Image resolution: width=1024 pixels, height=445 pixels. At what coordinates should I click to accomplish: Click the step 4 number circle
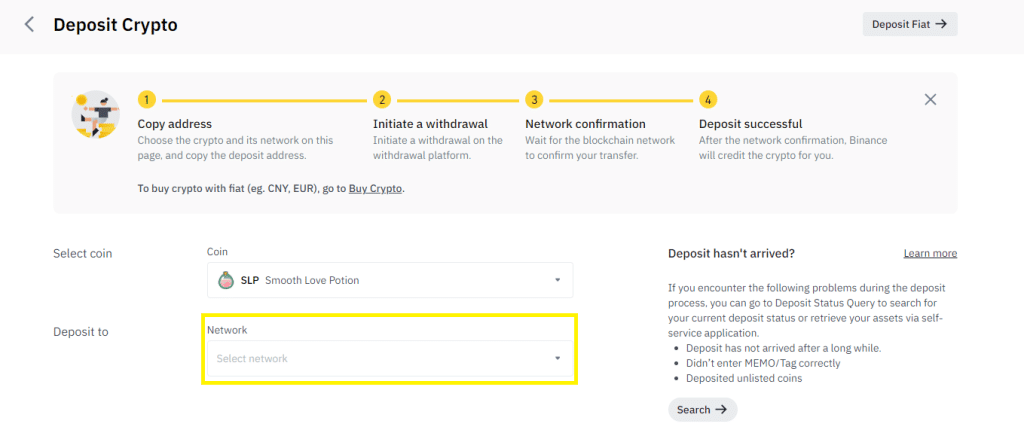[x=708, y=100]
